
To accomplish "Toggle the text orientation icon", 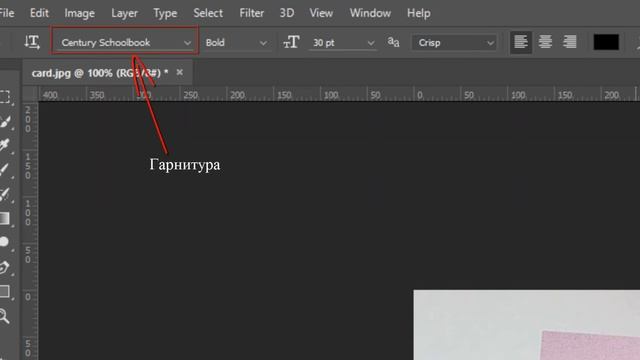I will click(32, 42).
